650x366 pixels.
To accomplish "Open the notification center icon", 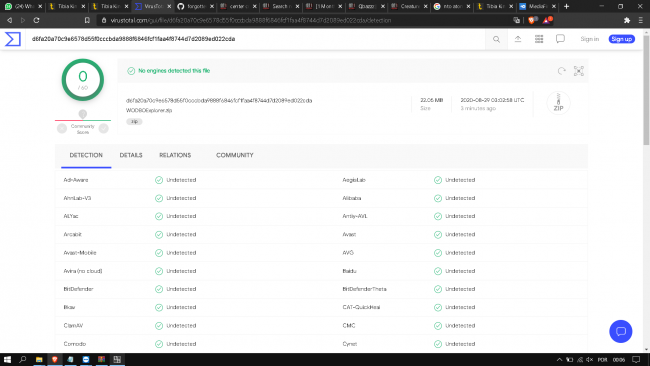I will pyautogui.click(x=636, y=359).
